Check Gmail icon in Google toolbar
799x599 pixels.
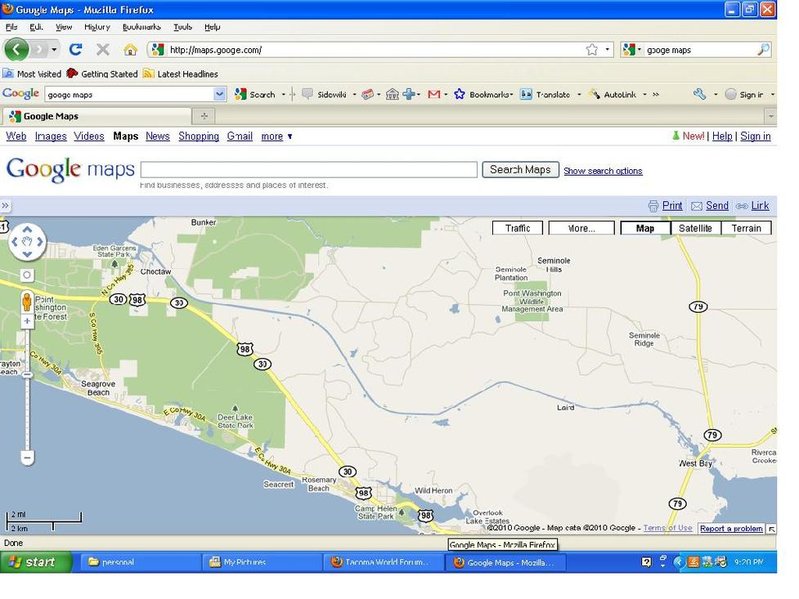tap(434, 94)
